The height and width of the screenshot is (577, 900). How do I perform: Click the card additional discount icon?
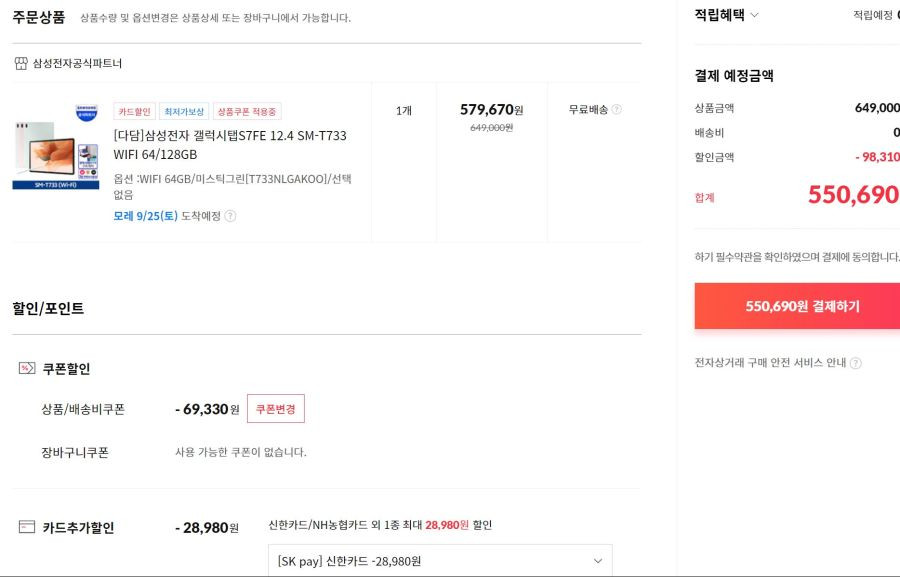[x=27, y=526]
